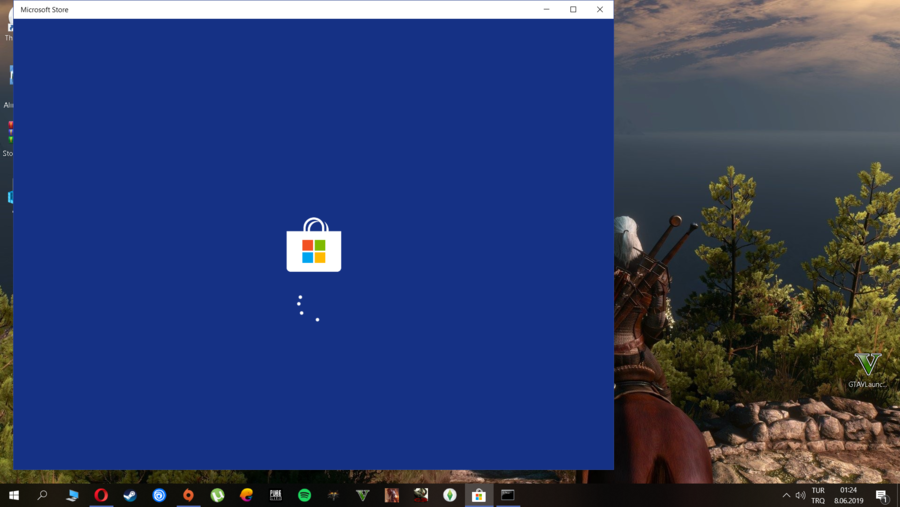This screenshot has height=507, width=900.
Task: Close the Microsoft Store window
Action: click(600, 9)
